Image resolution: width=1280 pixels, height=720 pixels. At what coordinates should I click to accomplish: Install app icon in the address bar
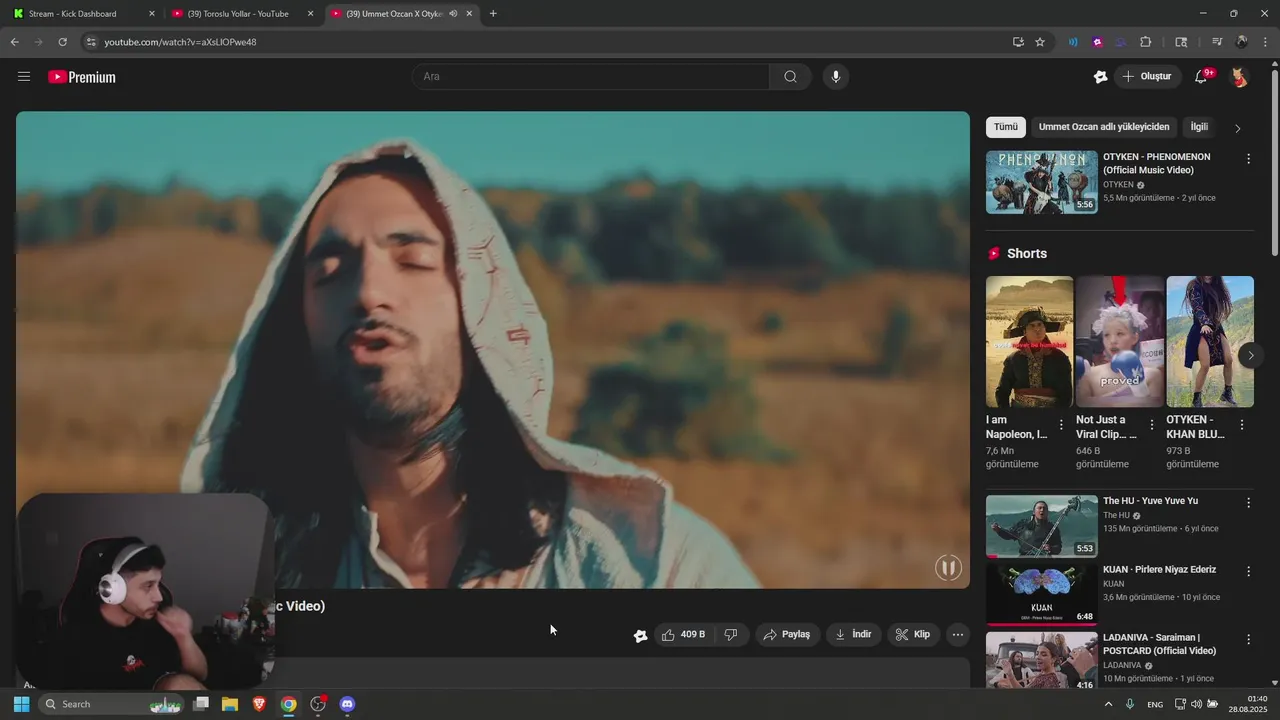[1018, 42]
